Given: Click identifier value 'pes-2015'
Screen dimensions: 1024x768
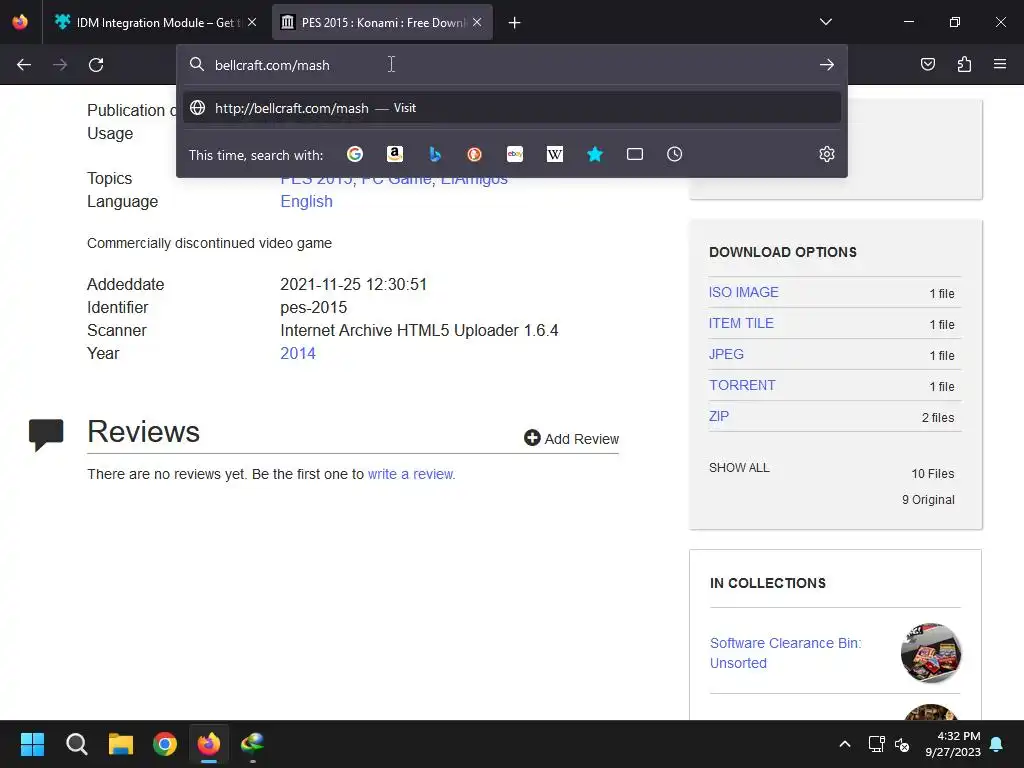Looking at the screenshot, I should (x=313, y=308).
